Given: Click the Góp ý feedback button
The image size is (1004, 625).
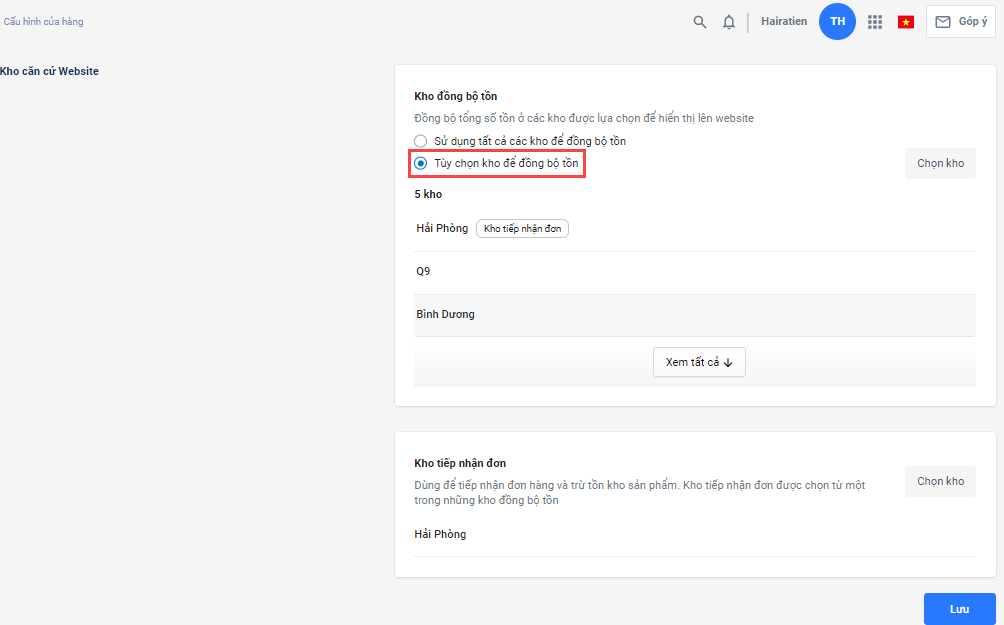Looking at the screenshot, I should click(960, 22).
